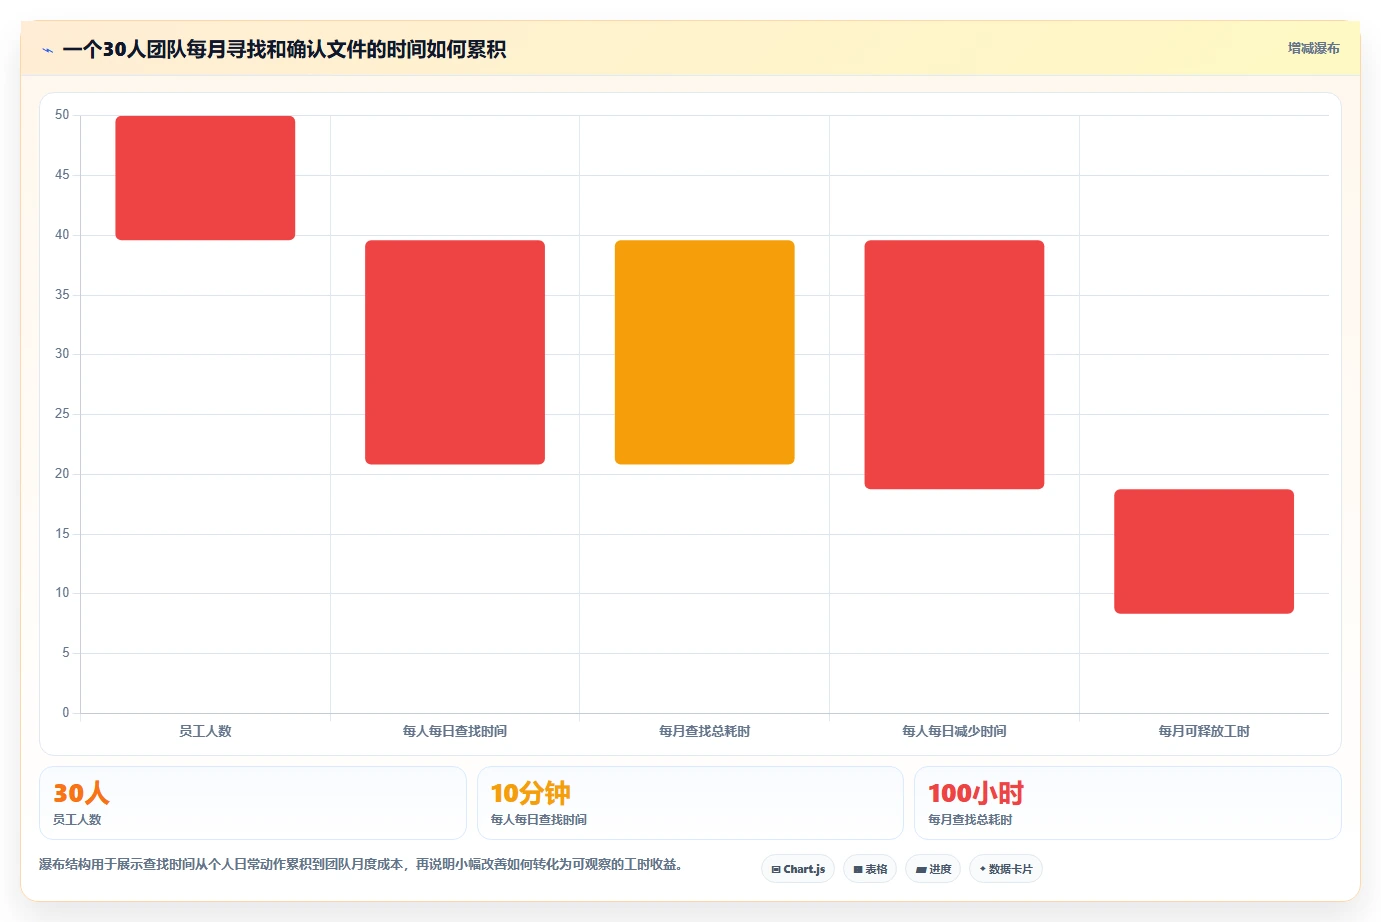Select the 表格 chip
This screenshot has height=922, width=1381.
pyautogui.click(x=870, y=869)
